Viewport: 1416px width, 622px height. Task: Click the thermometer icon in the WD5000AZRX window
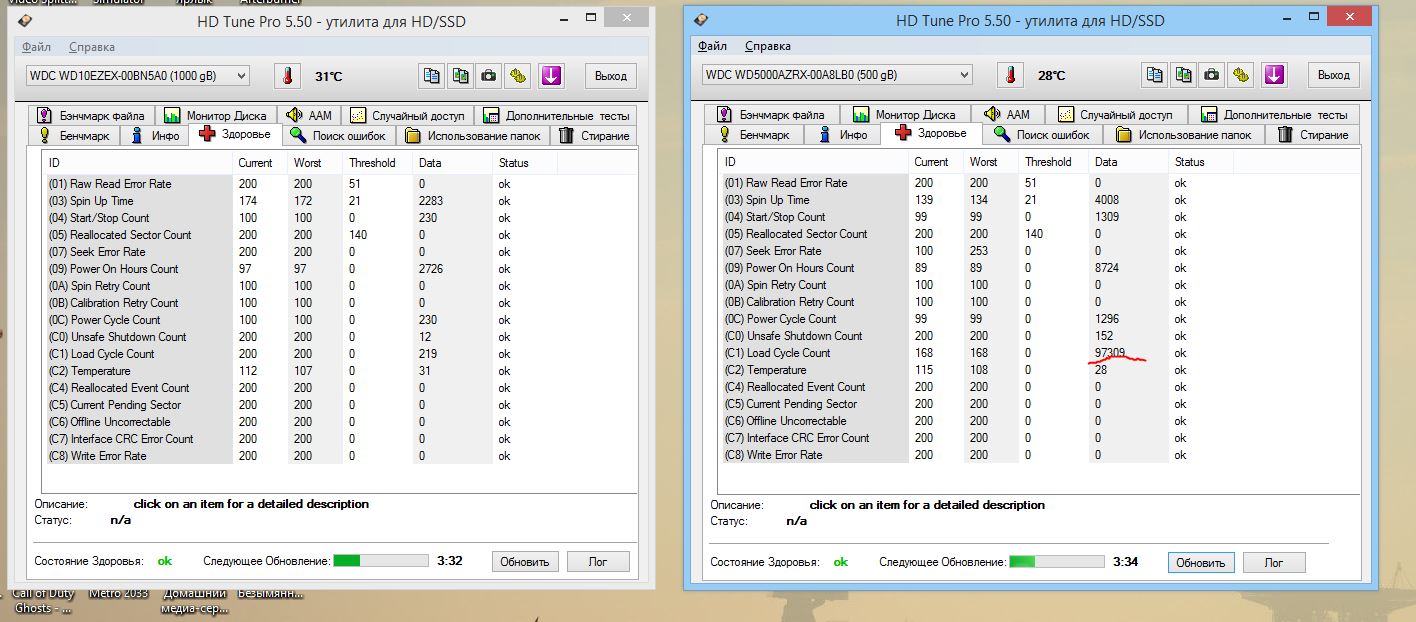click(x=1011, y=75)
